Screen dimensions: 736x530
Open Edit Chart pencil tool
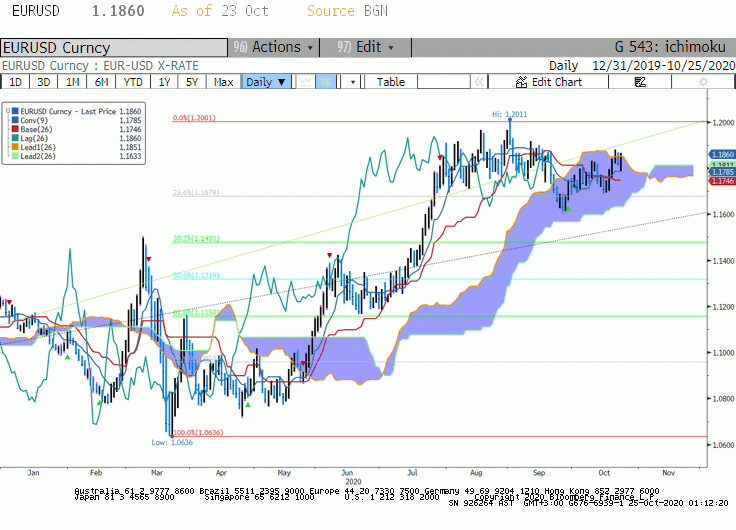tap(549, 82)
